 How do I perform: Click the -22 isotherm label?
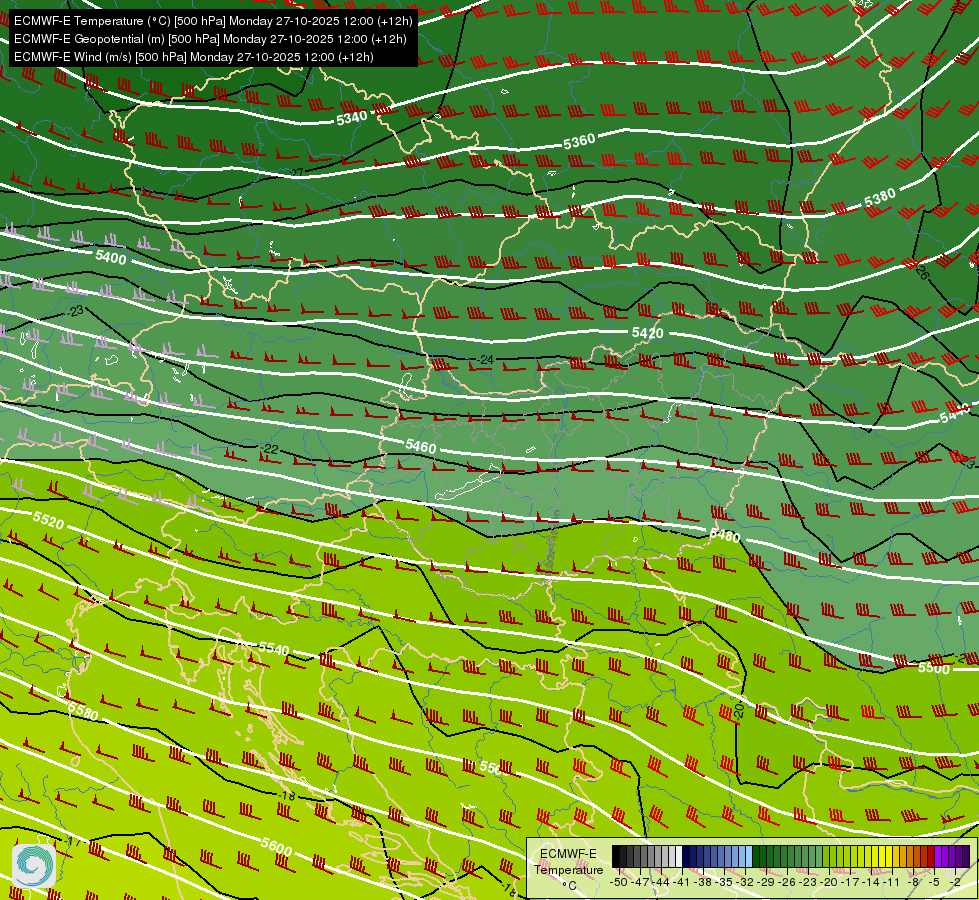point(270,449)
